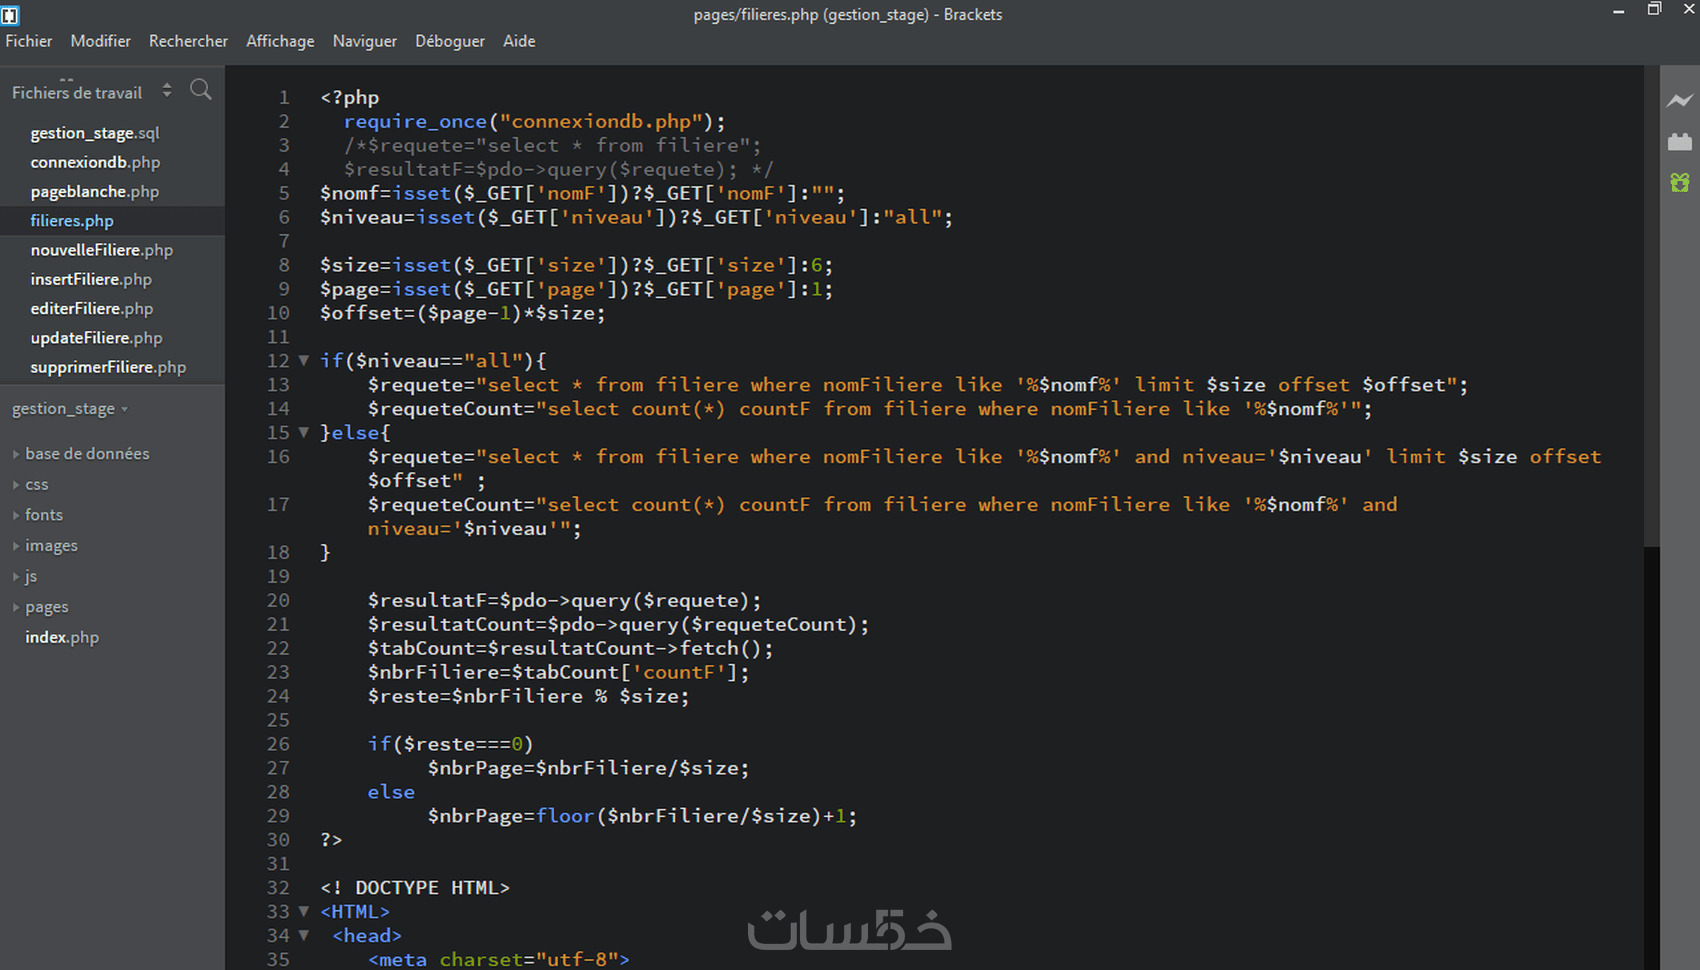This screenshot has height=970, width=1700.
Task: Open the Extension Manager brick icon
Action: click(1679, 141)
